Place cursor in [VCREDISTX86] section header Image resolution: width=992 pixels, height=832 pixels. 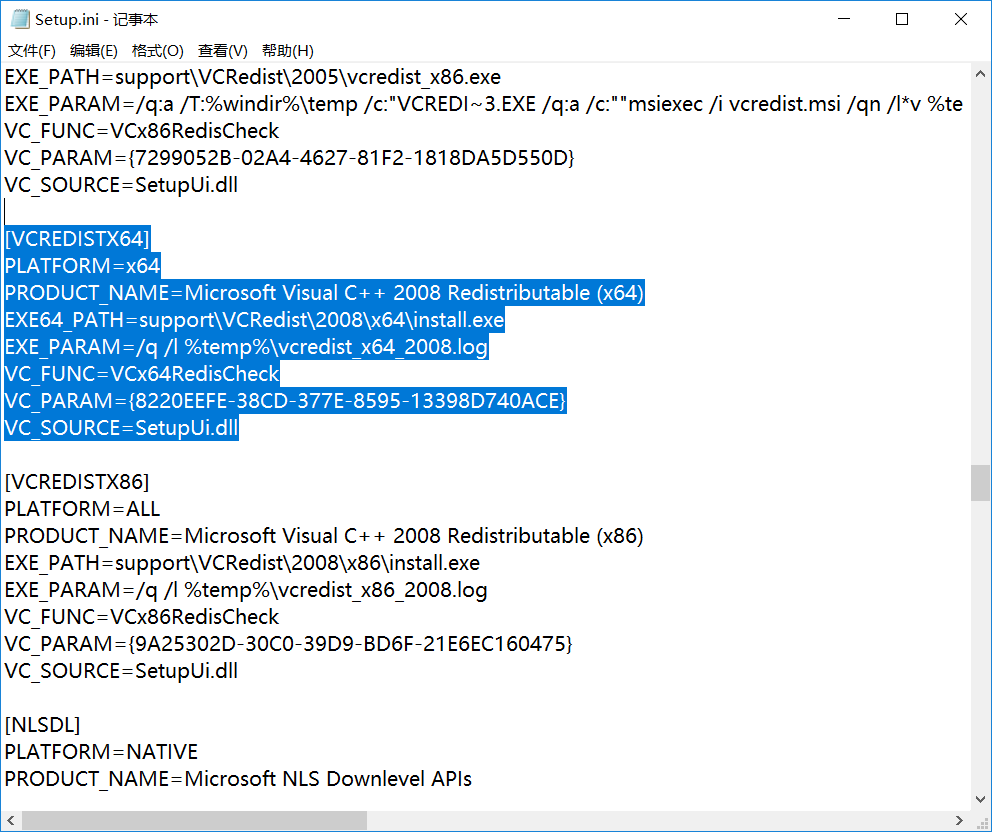pos(77,482)
